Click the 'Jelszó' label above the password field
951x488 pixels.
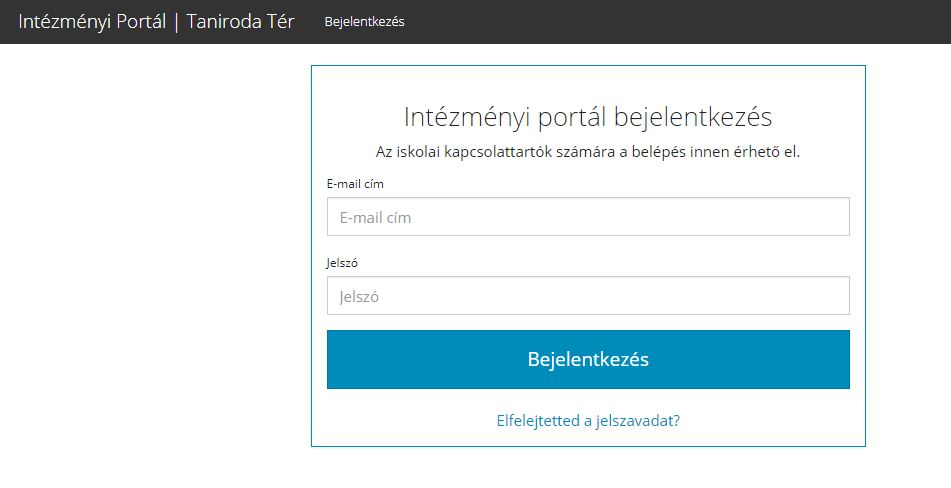342,263
